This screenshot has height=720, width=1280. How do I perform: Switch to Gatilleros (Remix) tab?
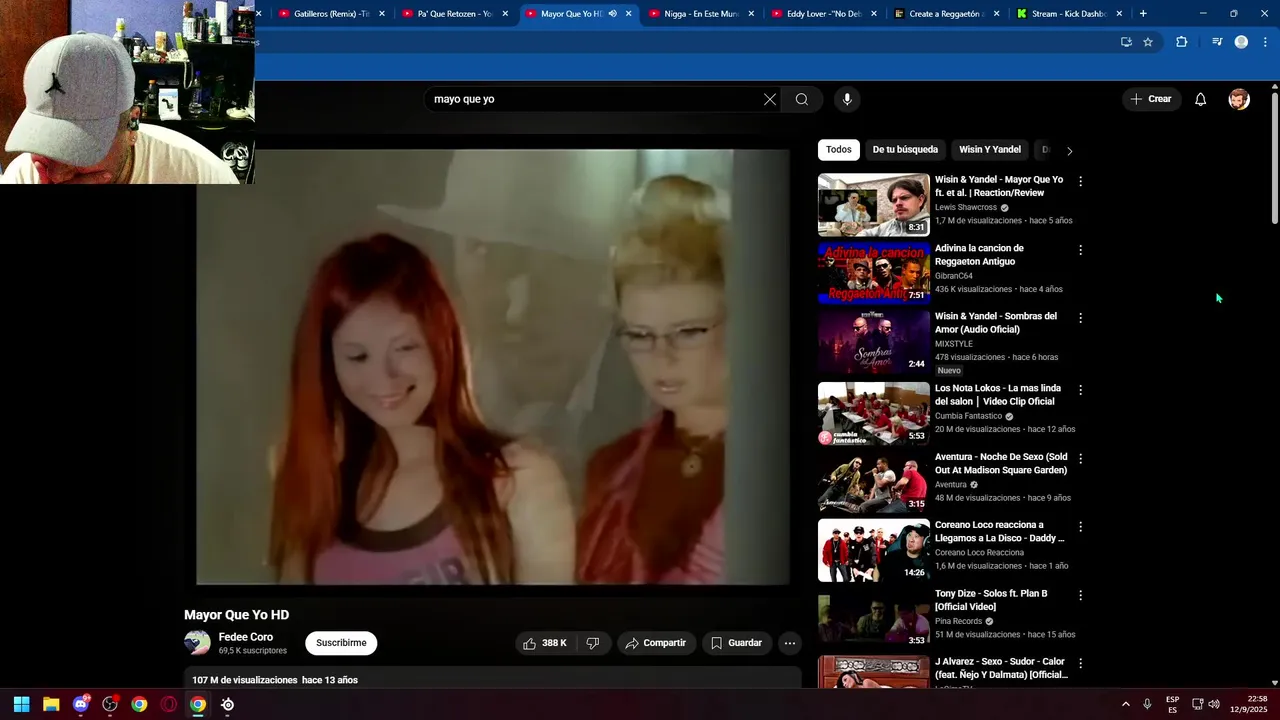tap(322, 14)
